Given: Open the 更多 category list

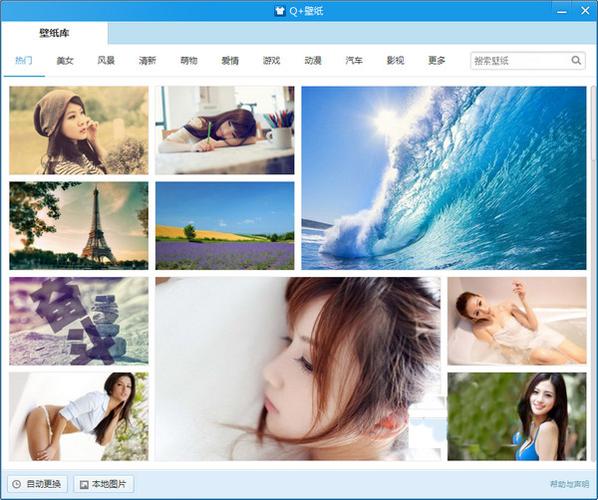Looking at the screenshot, I should click(x=436, y=60).
